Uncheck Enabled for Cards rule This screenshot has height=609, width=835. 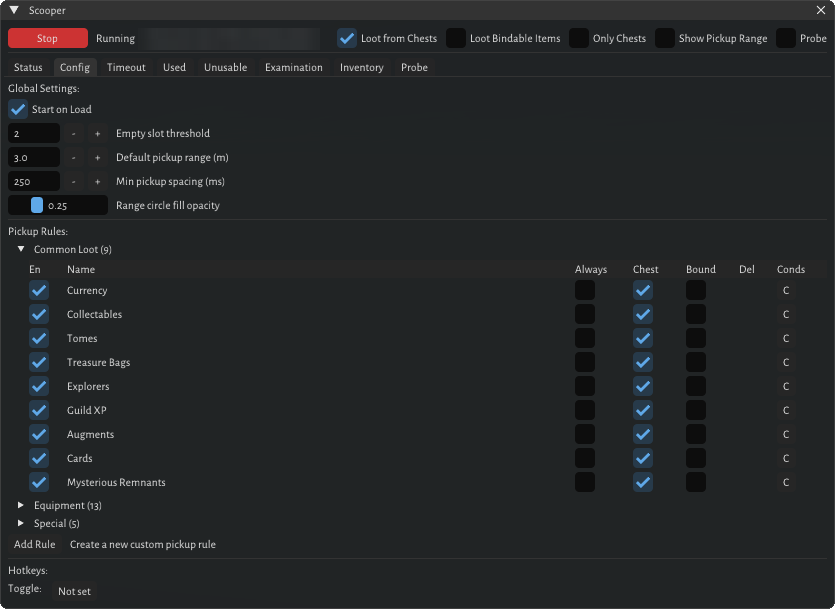39,458
